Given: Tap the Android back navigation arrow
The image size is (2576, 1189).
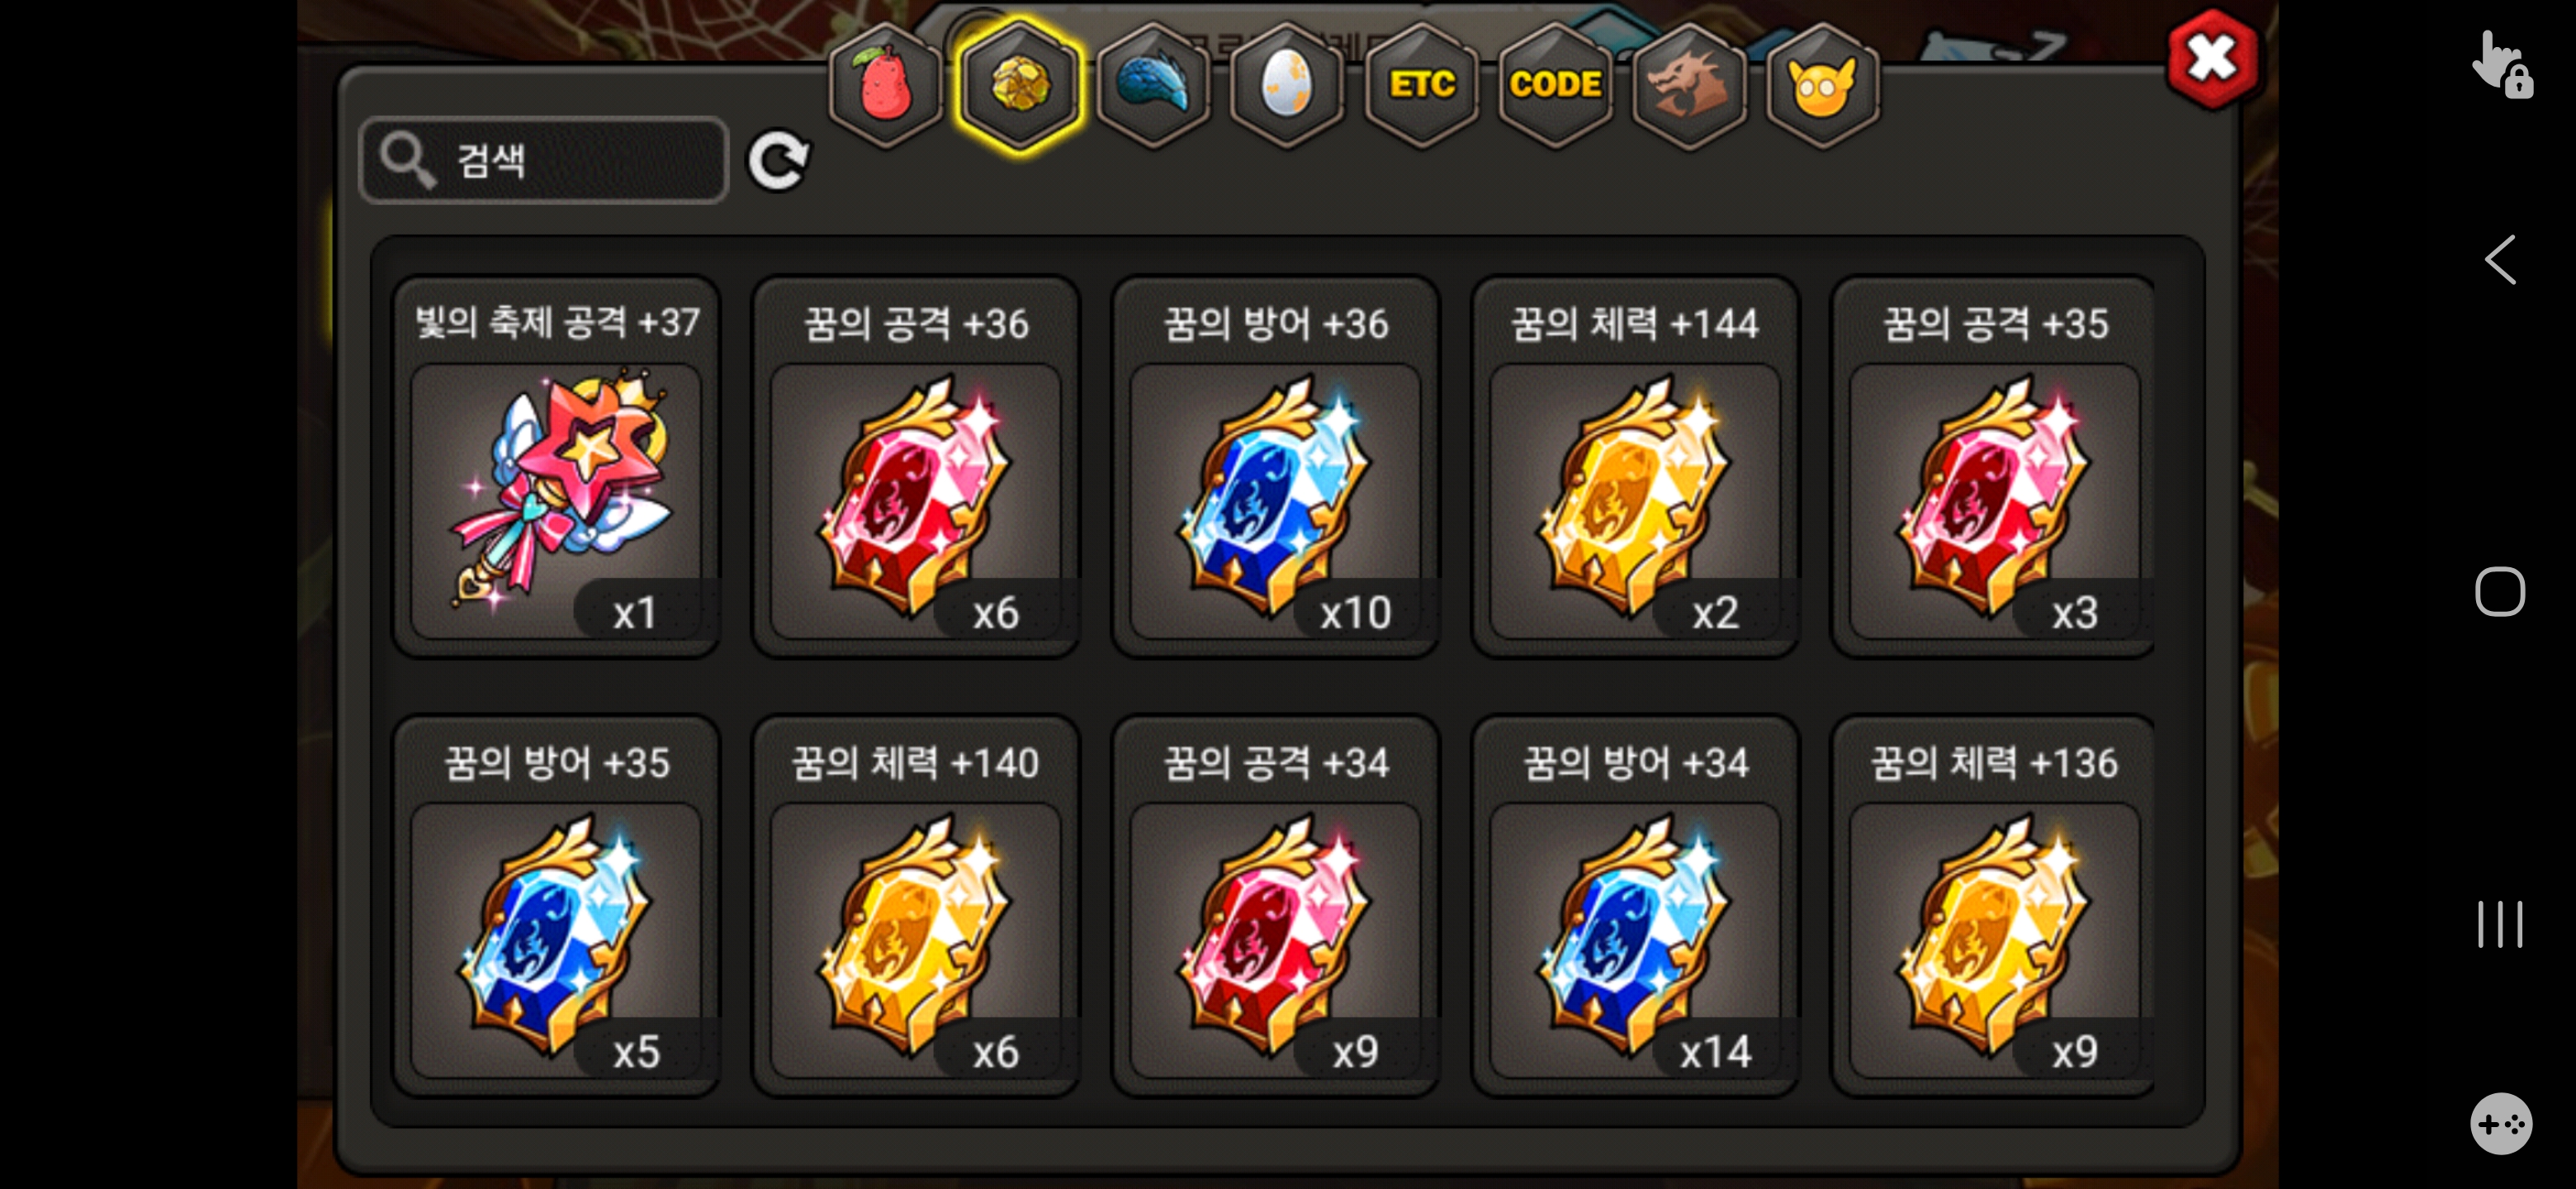Looking at the screenshot, I should pos(2500,261).
